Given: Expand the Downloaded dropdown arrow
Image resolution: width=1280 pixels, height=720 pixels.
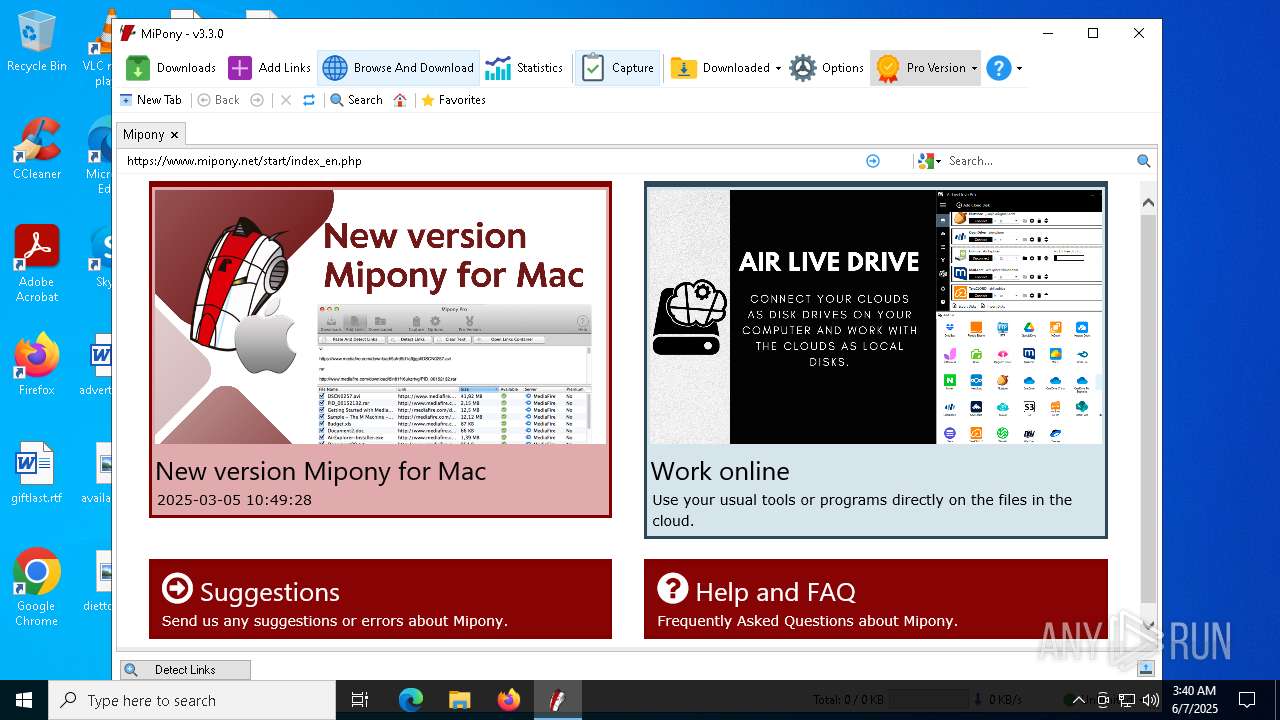Looking at the screenshot, I should 778,68.
